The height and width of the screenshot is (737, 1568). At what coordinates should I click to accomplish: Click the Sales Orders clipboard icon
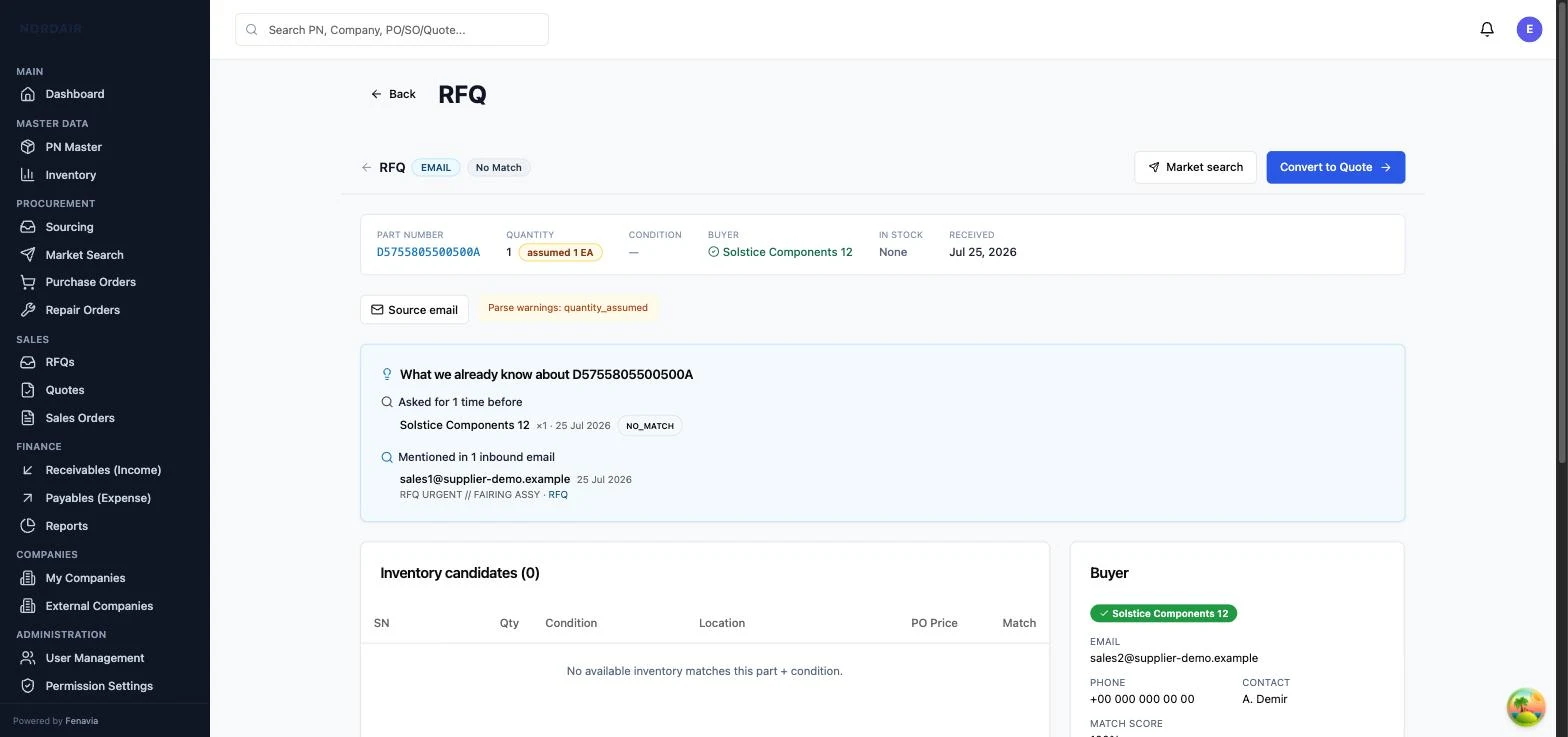(28, 418)
